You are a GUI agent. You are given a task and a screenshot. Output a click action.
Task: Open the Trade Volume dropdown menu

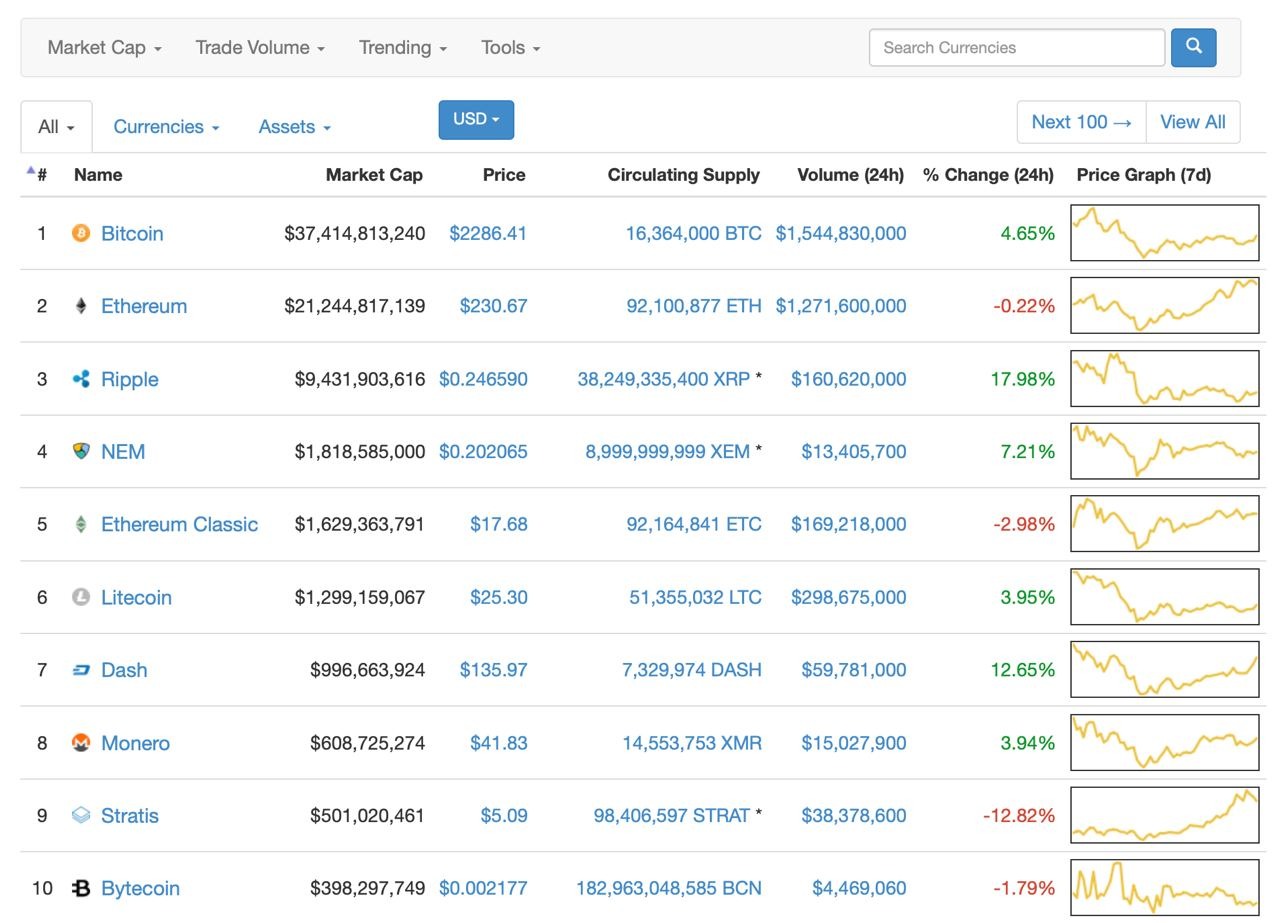260,47
